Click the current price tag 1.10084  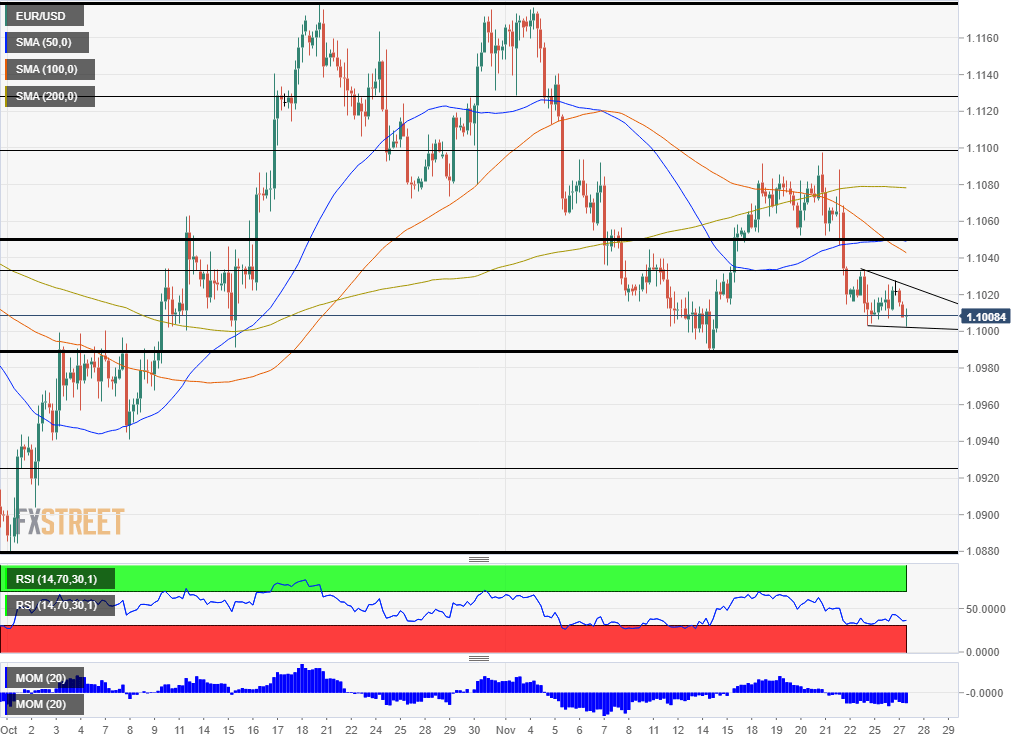pyautogui.click(x=986, y=317)
